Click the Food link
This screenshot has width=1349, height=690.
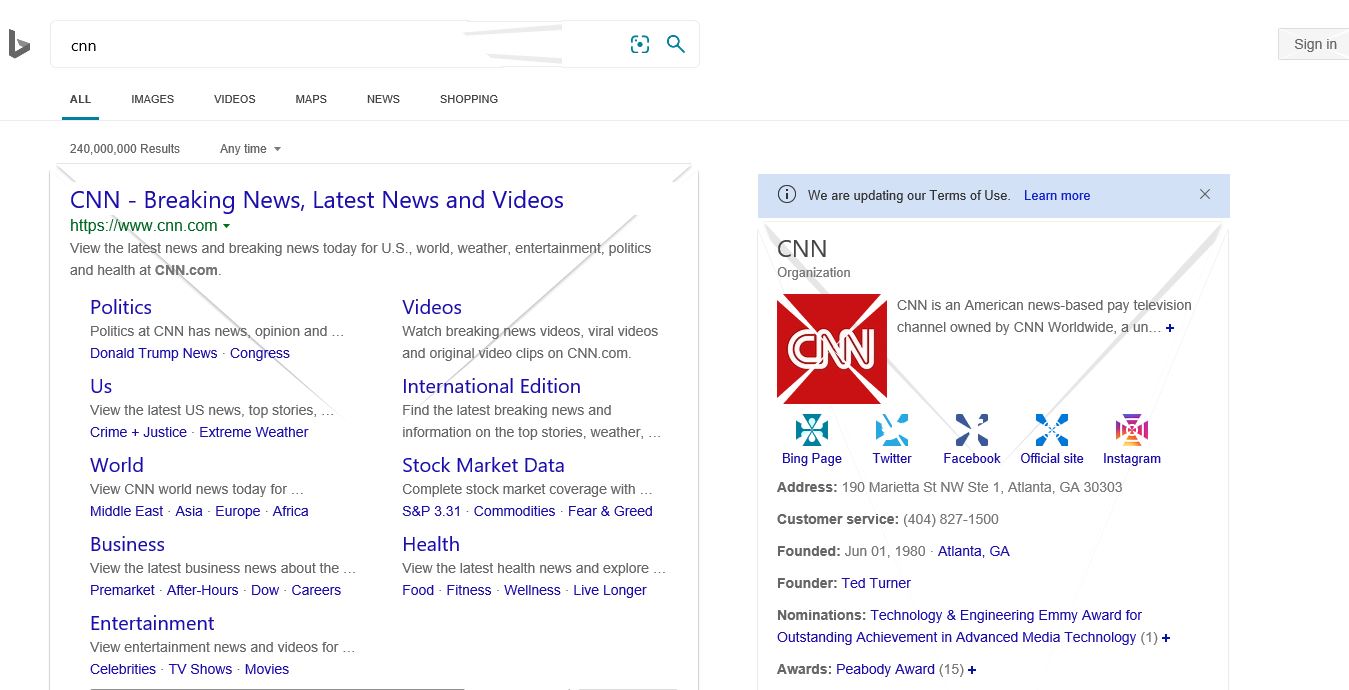[x=418, y=590]
